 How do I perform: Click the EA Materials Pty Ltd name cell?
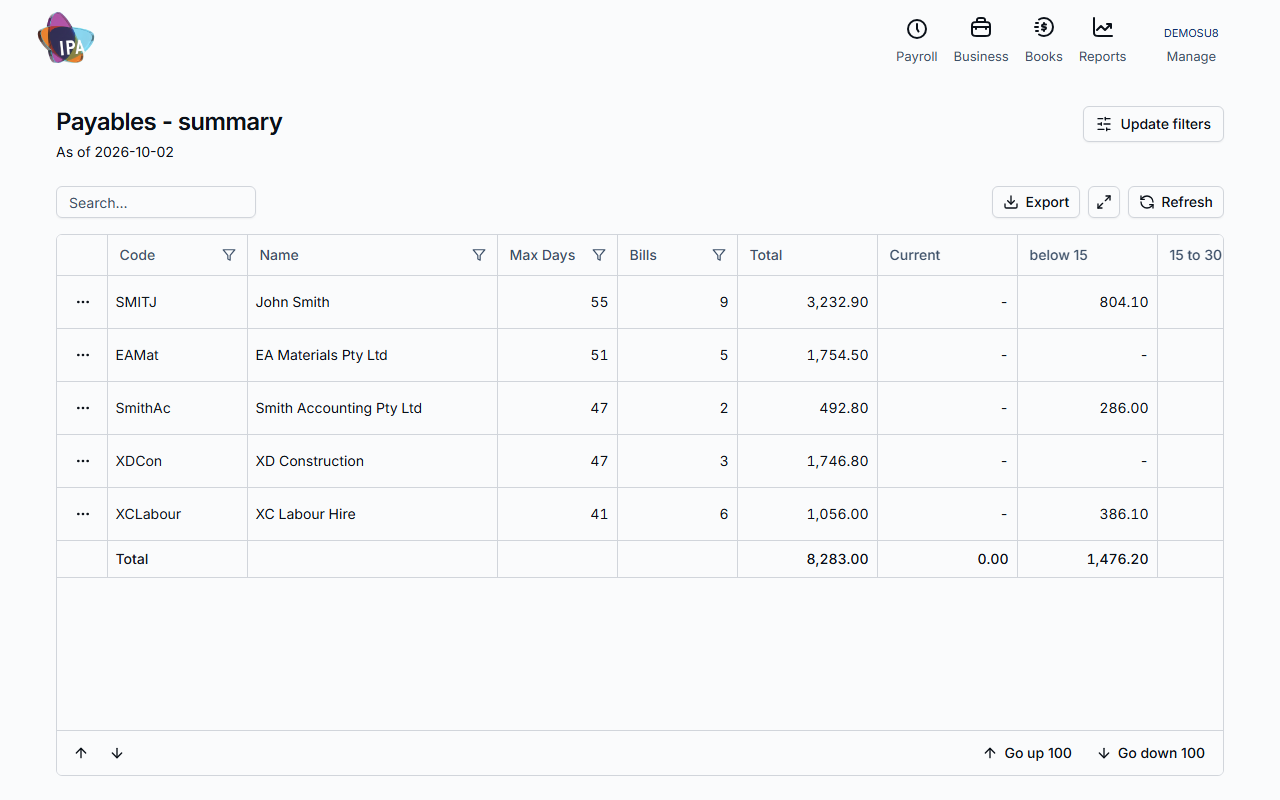coord(373,355)
